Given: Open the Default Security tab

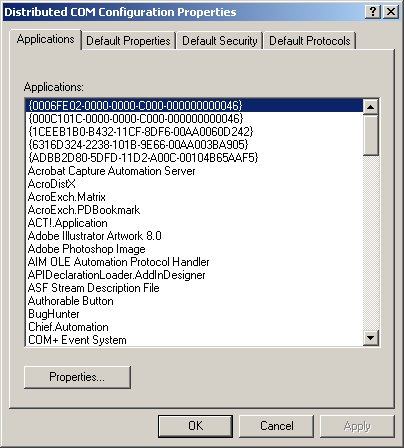Looking at the screenshot, I should click(x=220, y=41).
